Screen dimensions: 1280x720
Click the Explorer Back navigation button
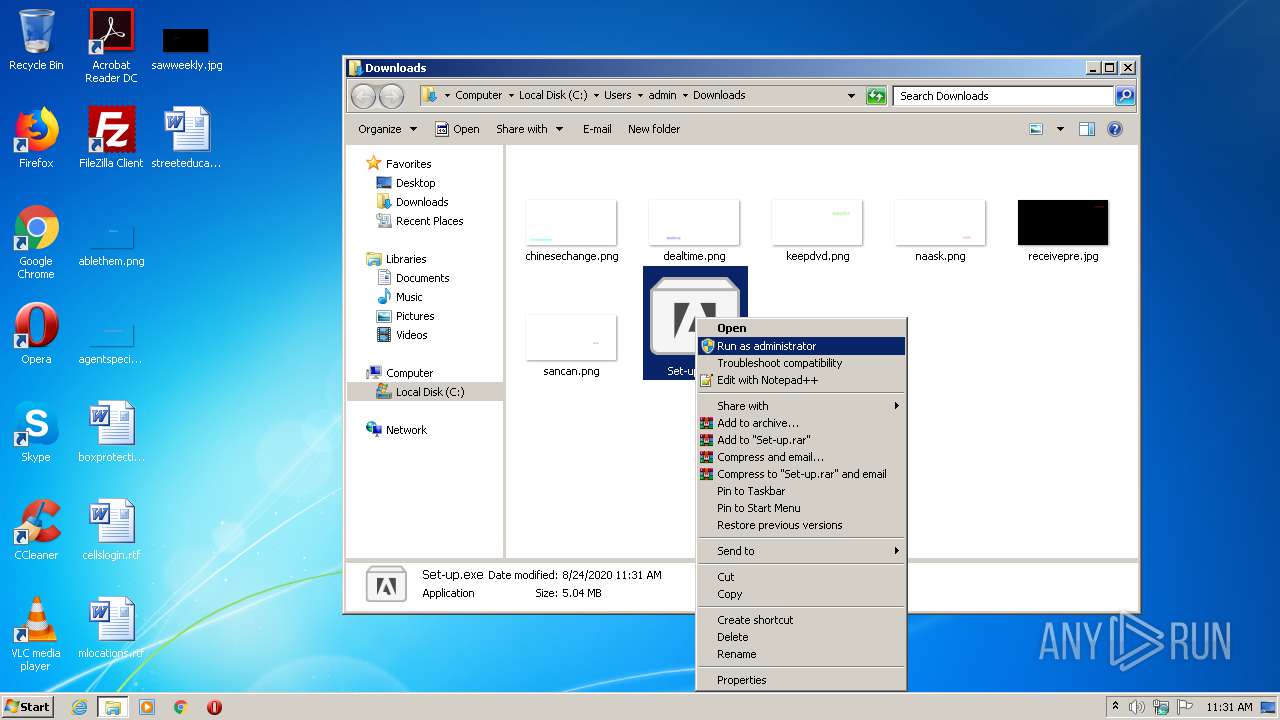[x=363, y=96]
